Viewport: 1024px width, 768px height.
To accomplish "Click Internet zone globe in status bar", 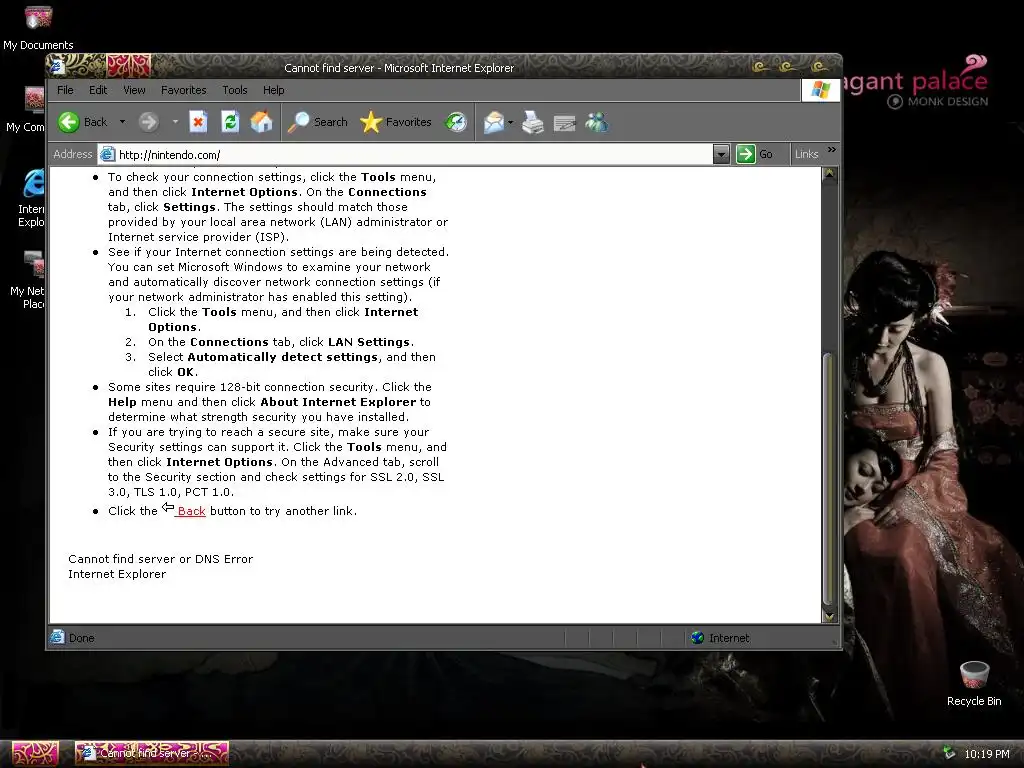I will click(697, 638).
